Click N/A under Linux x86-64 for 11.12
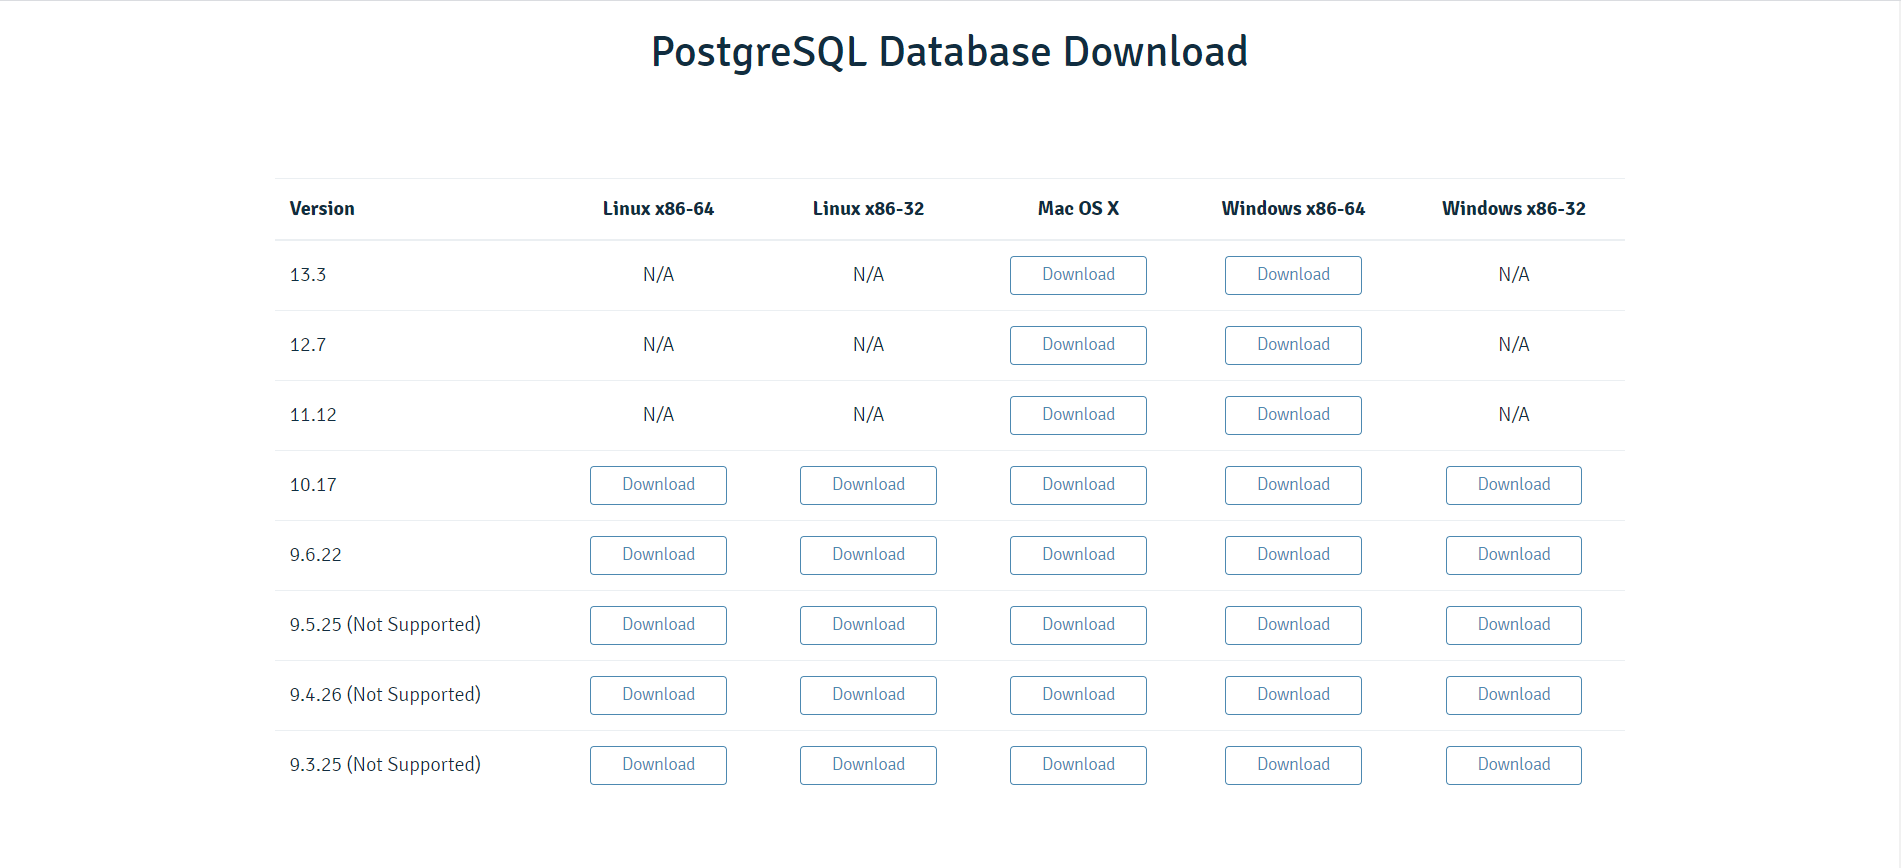 [x=658, y=415]
